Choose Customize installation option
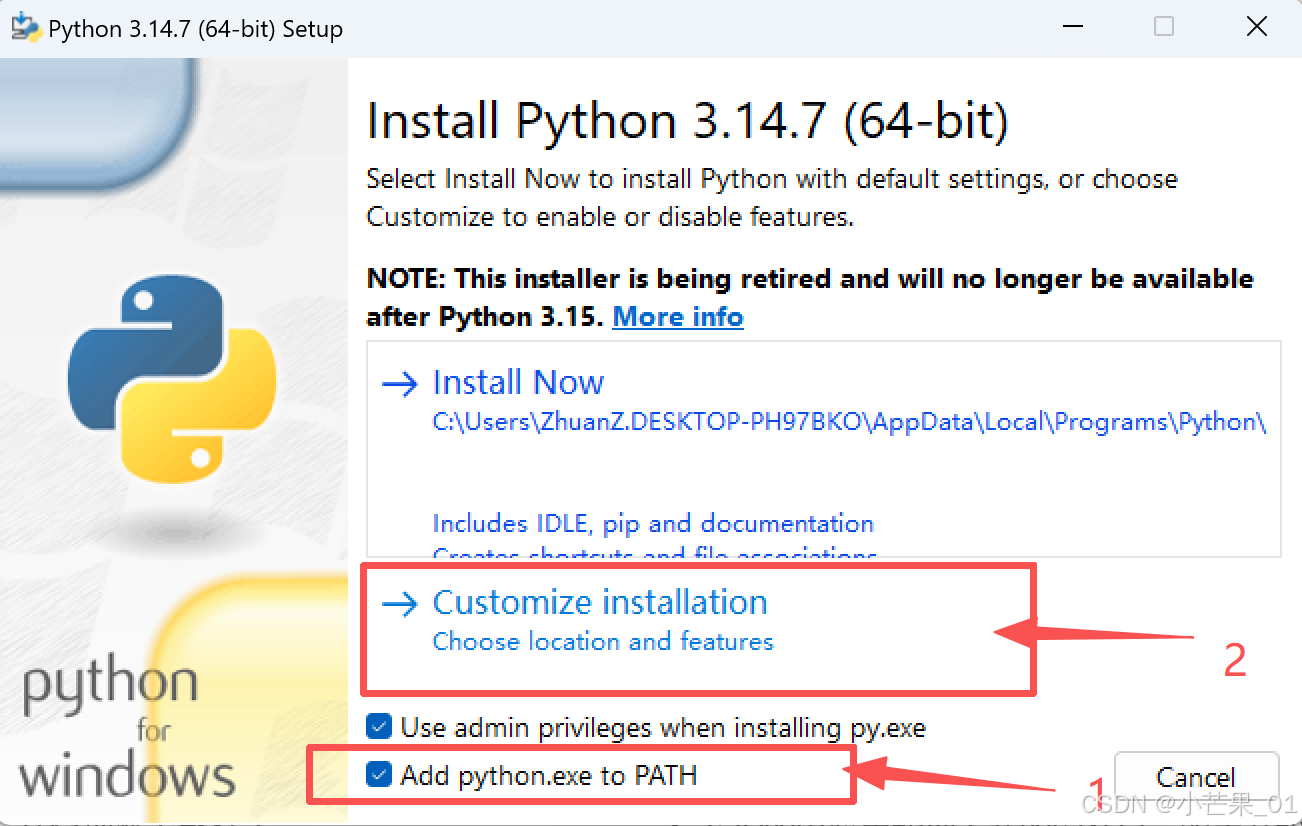The width and height of the screenshot is (1302, 826). 600,603
